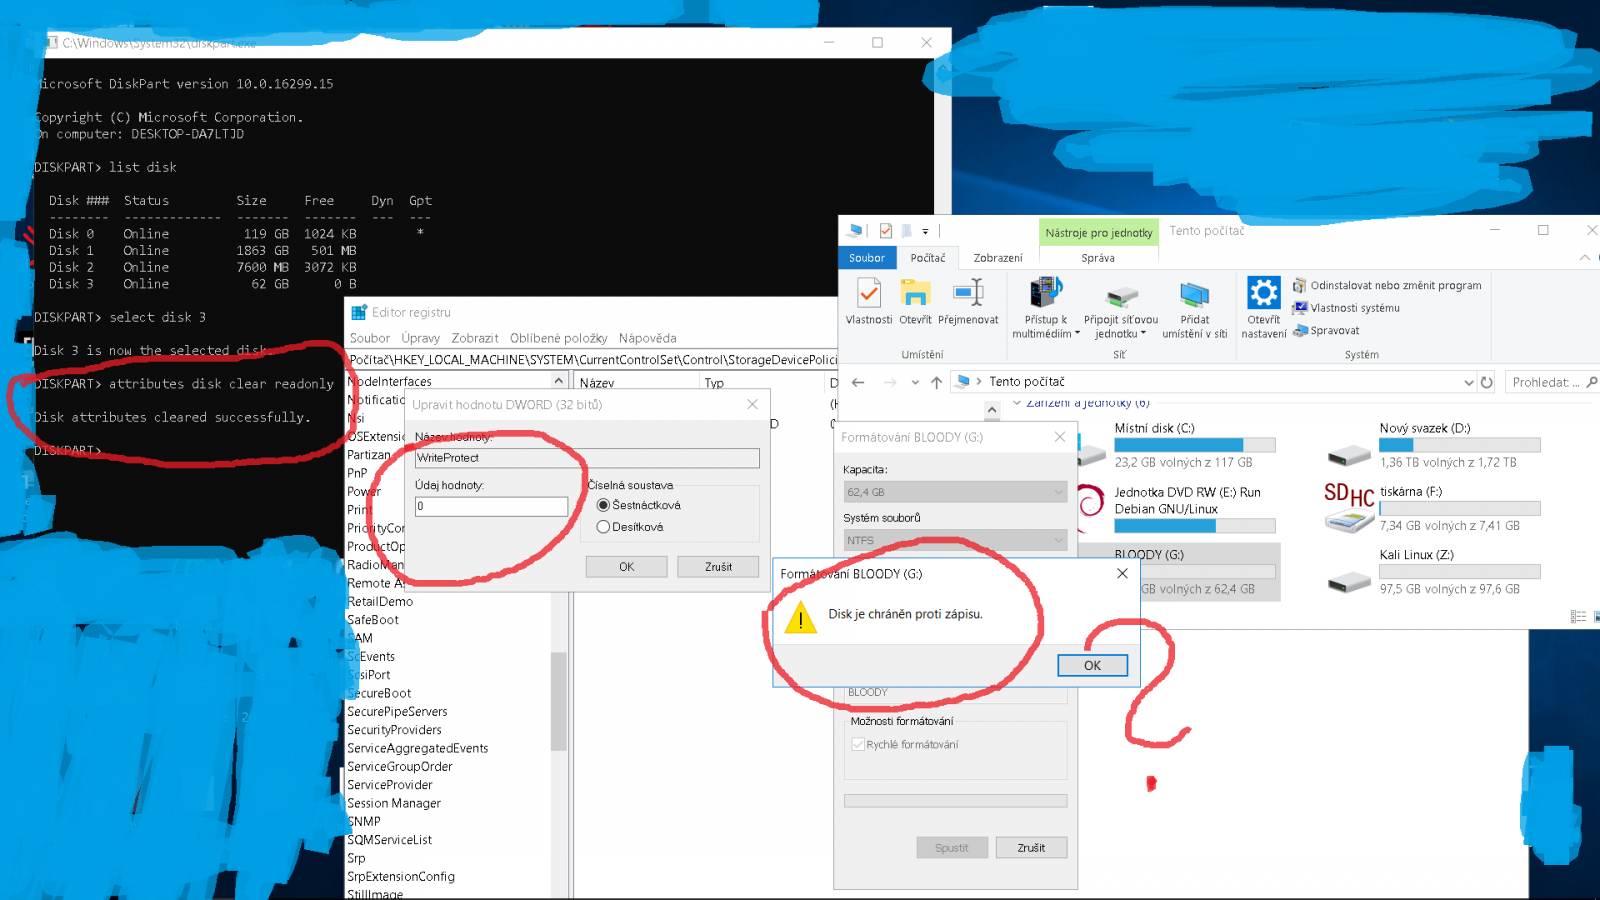The height and width of the screenshot is (900, 1600).
Task: Click the WriteProtect value name field
Action: click(x=587, y=458)
